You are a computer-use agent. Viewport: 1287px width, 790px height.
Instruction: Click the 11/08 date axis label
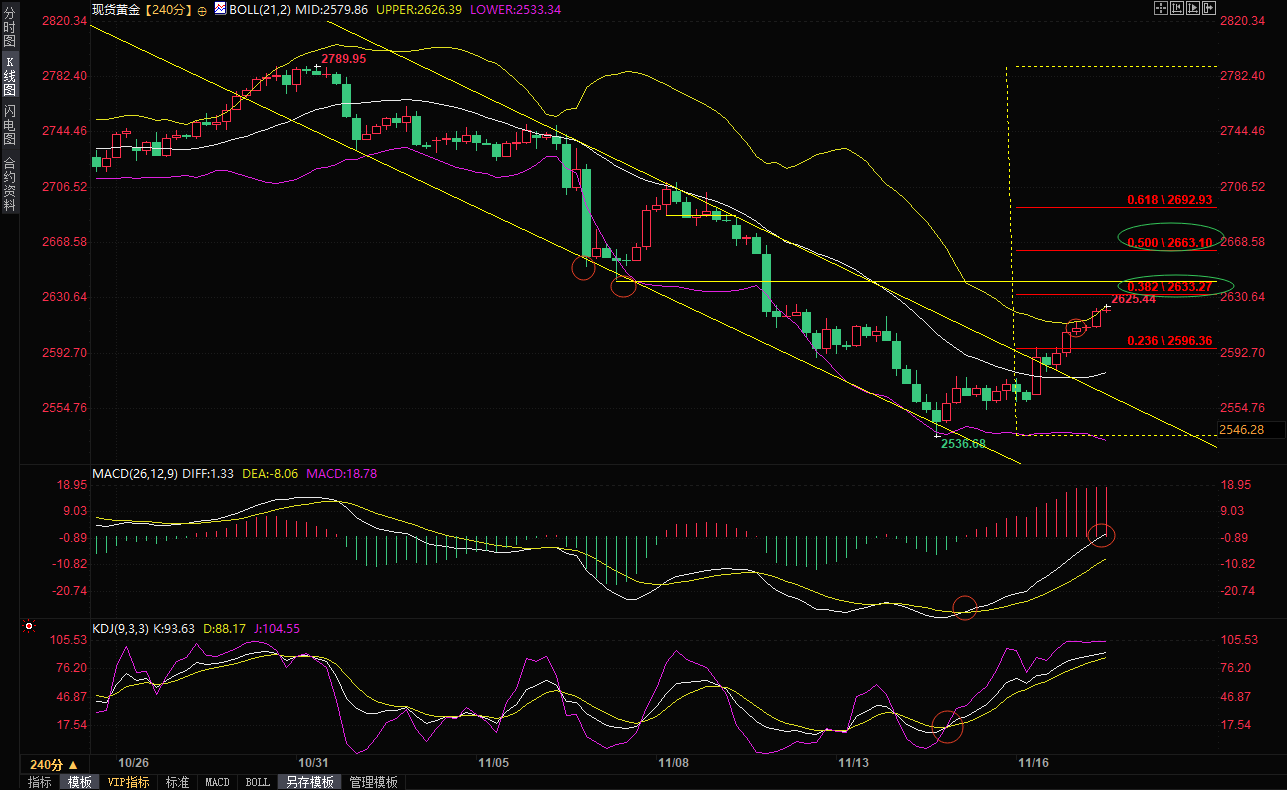point(673,762)
